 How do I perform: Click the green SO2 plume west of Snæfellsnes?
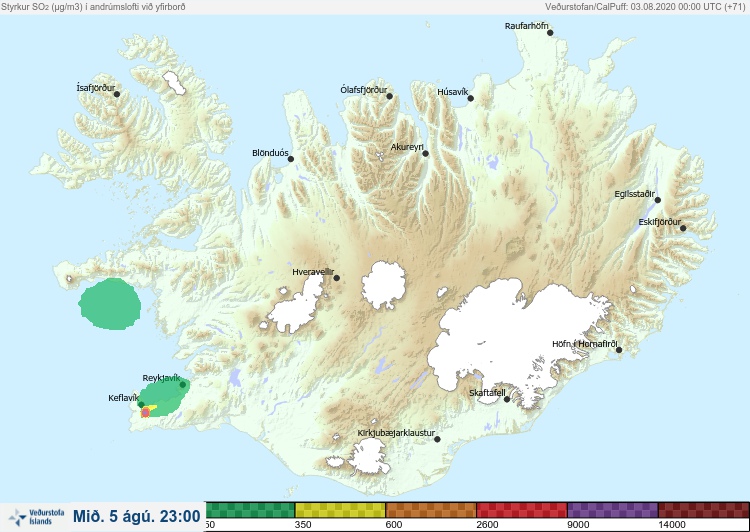click(x=110, y=304)
